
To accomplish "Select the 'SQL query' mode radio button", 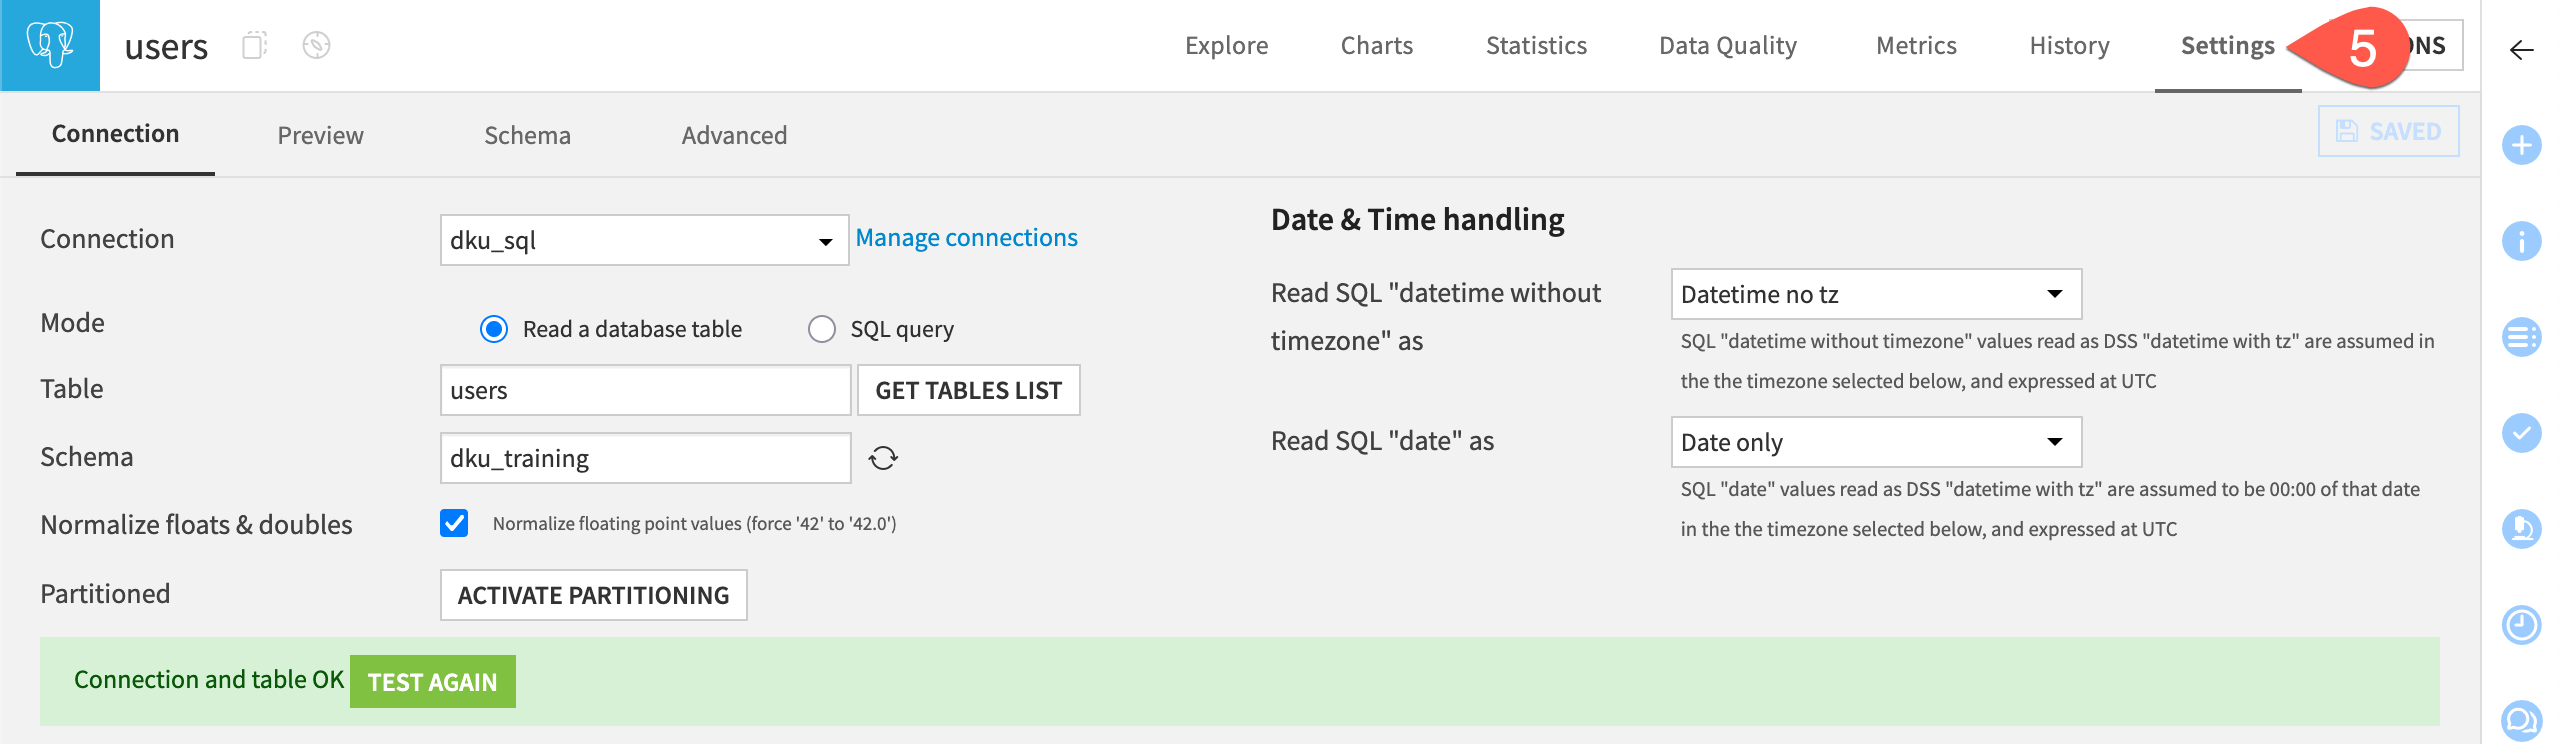I will point(822,329).
